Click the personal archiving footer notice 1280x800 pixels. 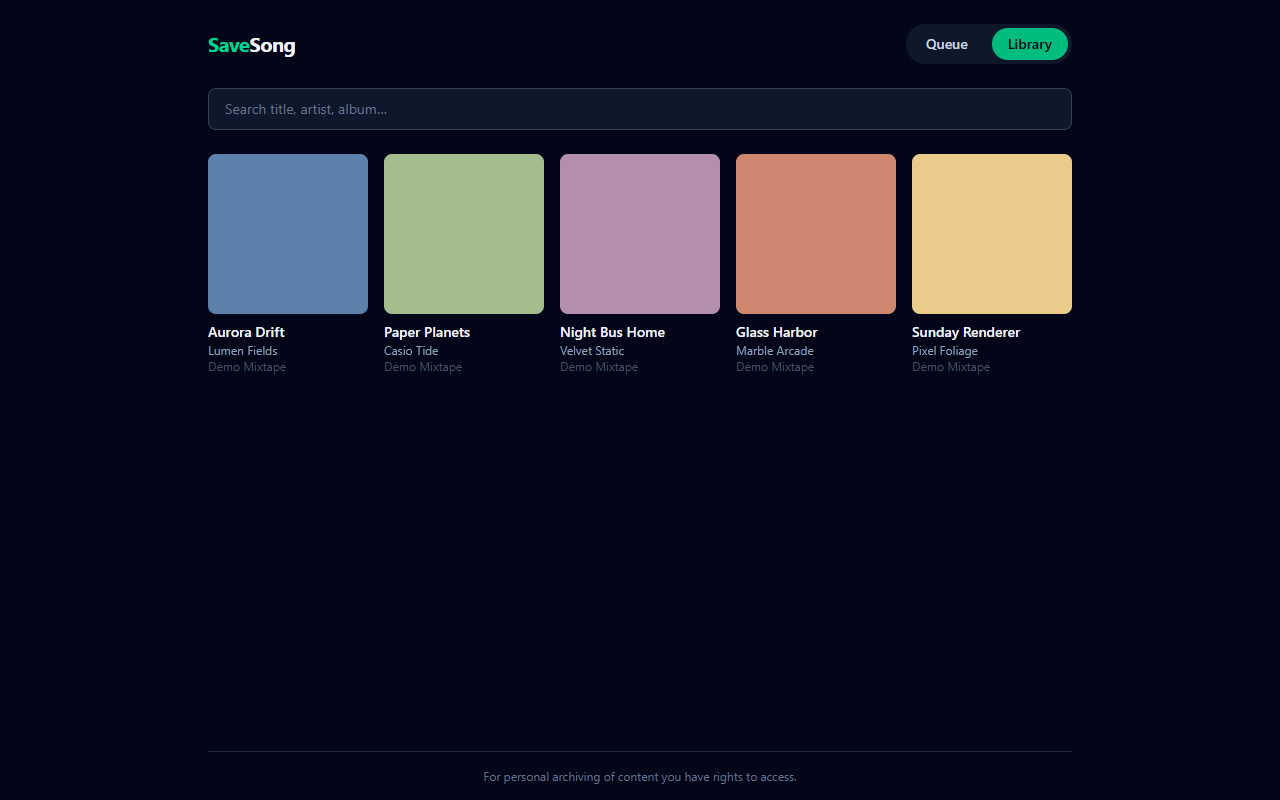[x=640, y=777]
